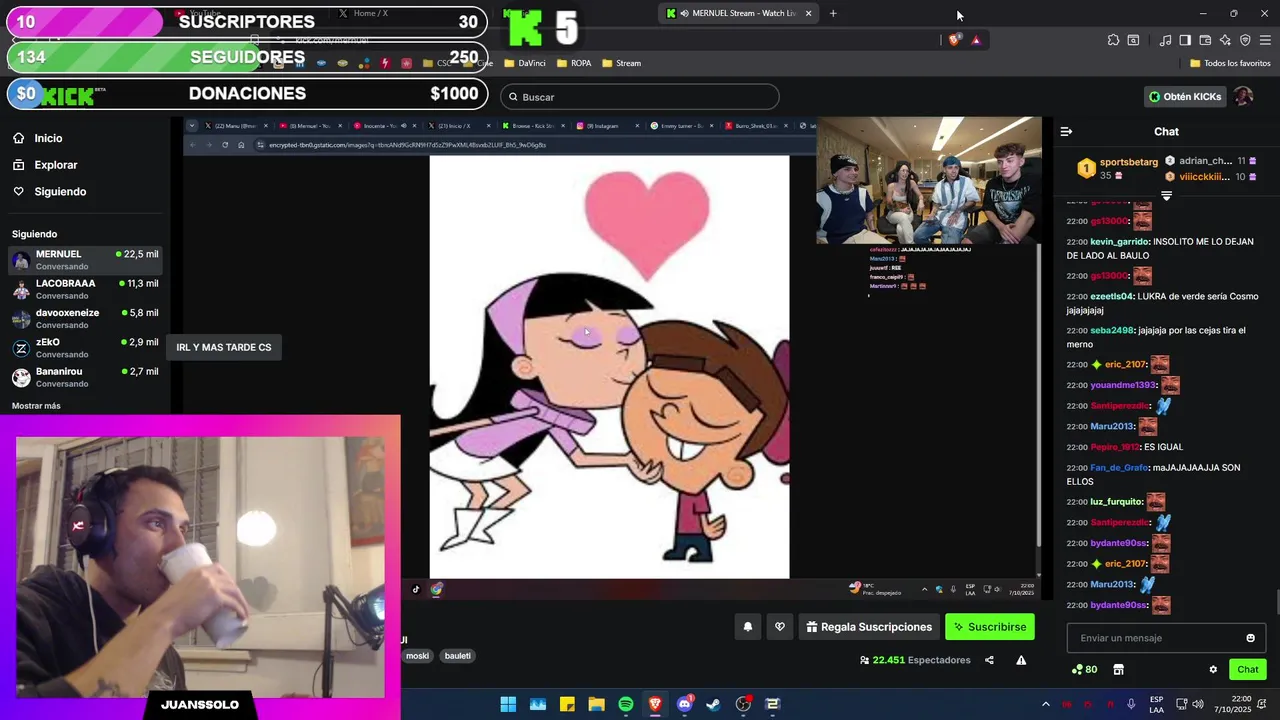
Task: Open the Brave Wallet icon
Action: tap(1205, 40)
